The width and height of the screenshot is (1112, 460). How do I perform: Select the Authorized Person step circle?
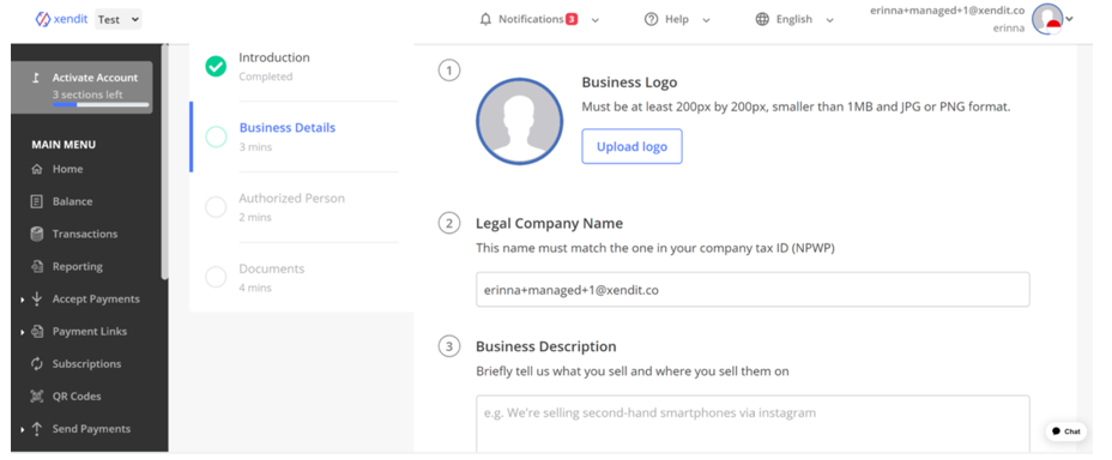coord(216,207)
